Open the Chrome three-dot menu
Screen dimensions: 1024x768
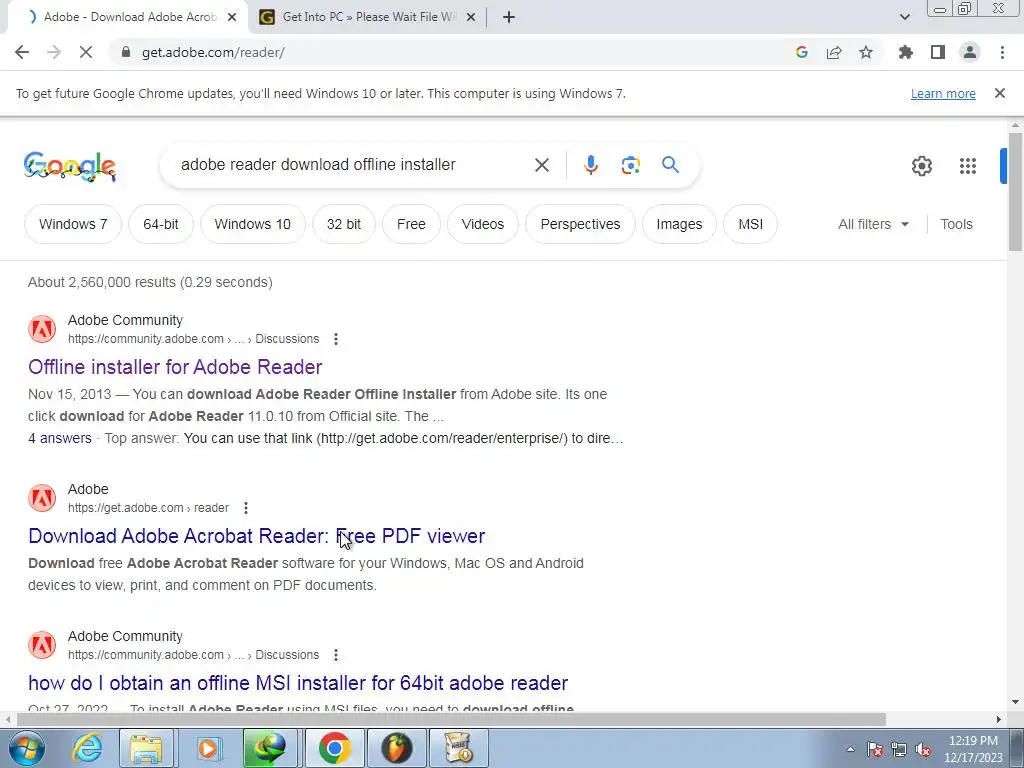tap(1002, 52)
